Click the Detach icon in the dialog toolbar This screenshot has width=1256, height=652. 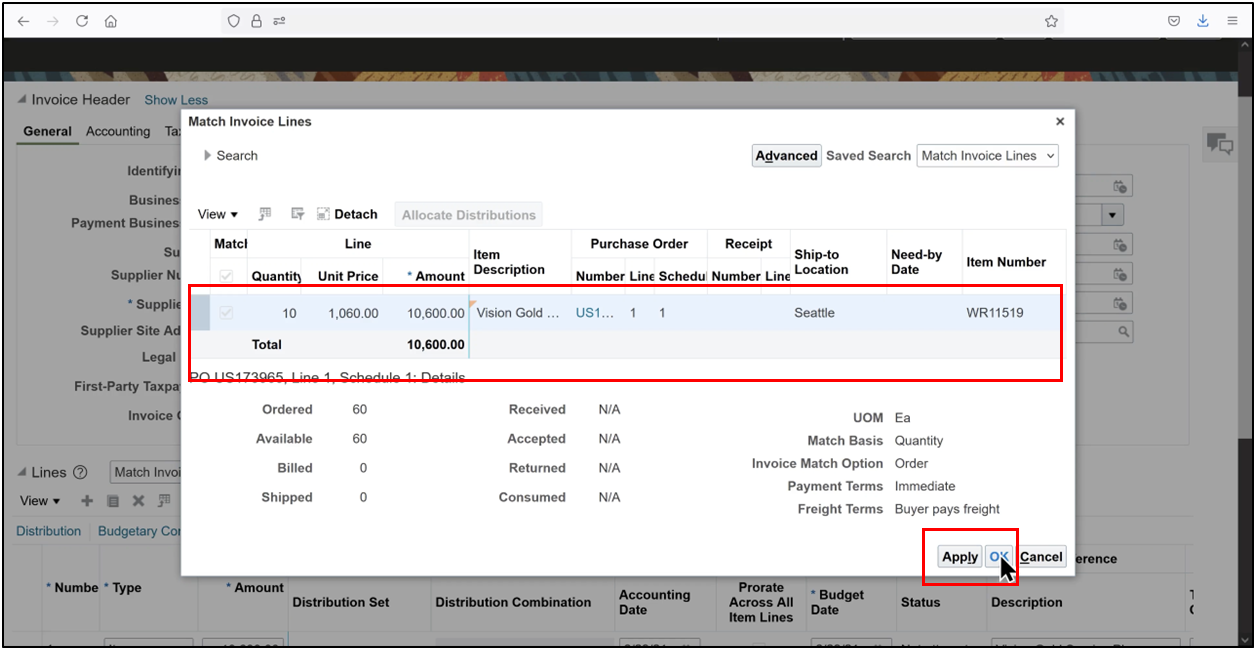[322, 214]
